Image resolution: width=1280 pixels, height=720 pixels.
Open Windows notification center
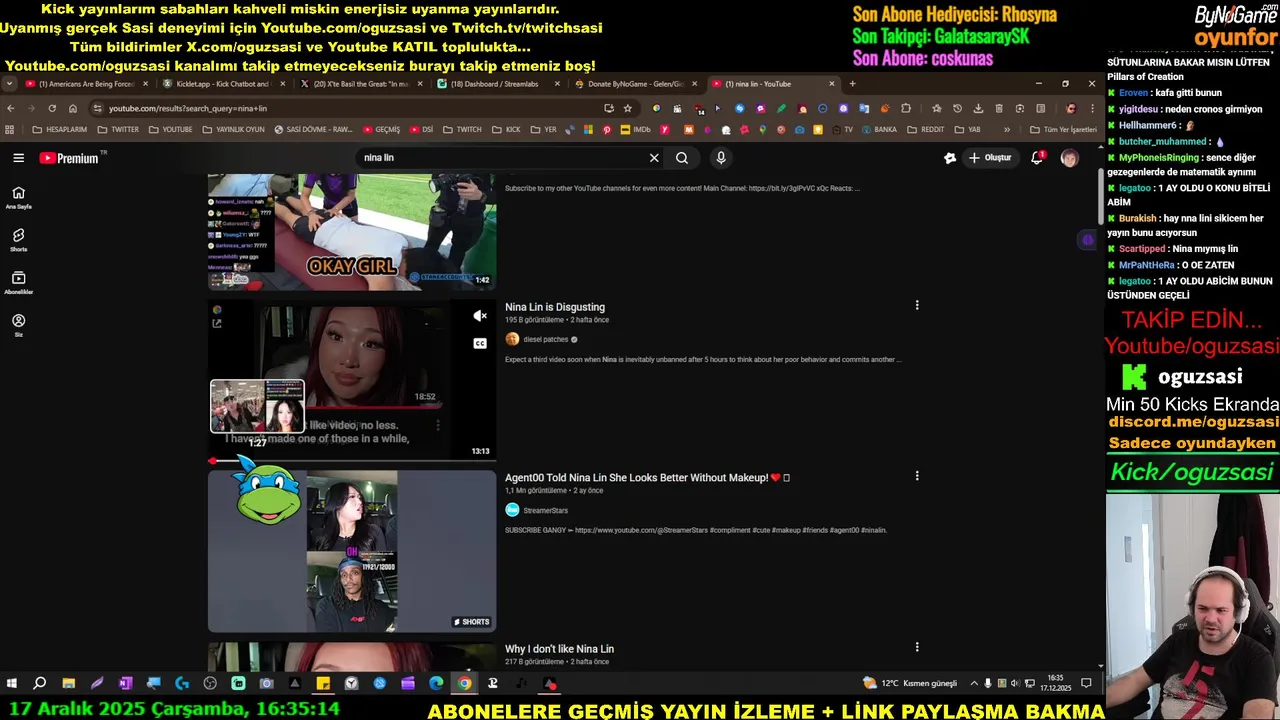tap(1086, 683)
